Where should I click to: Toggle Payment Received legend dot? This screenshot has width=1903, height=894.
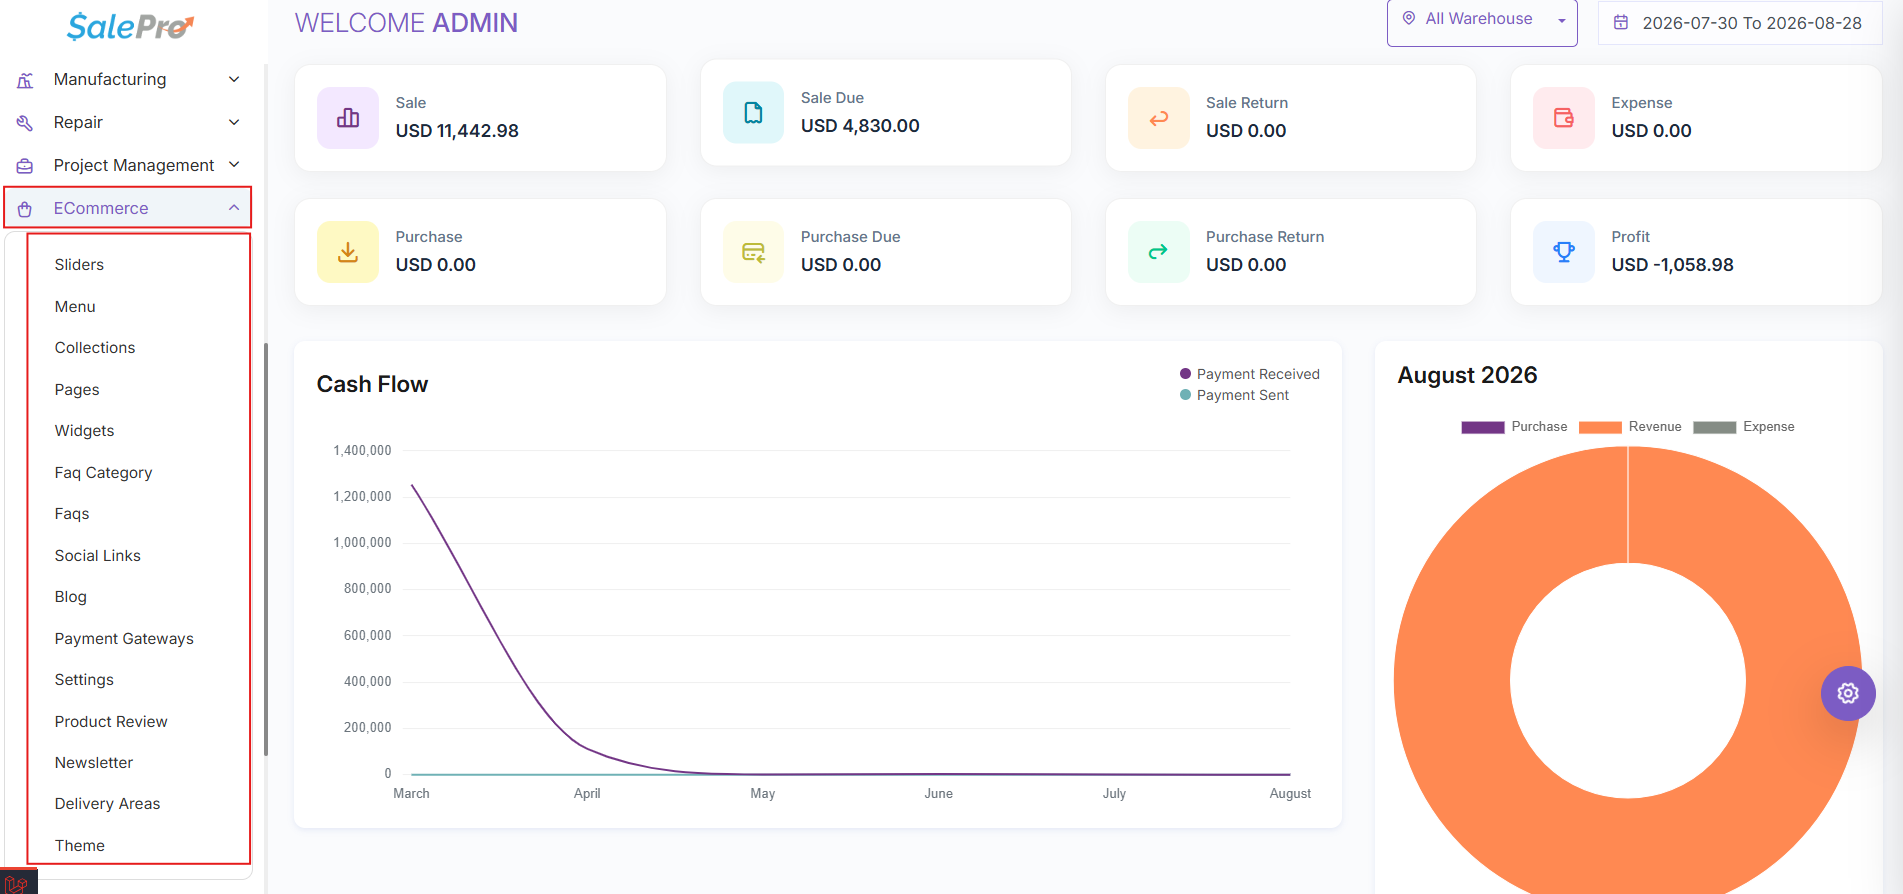pyautogui.click(x=1186, y=374)
